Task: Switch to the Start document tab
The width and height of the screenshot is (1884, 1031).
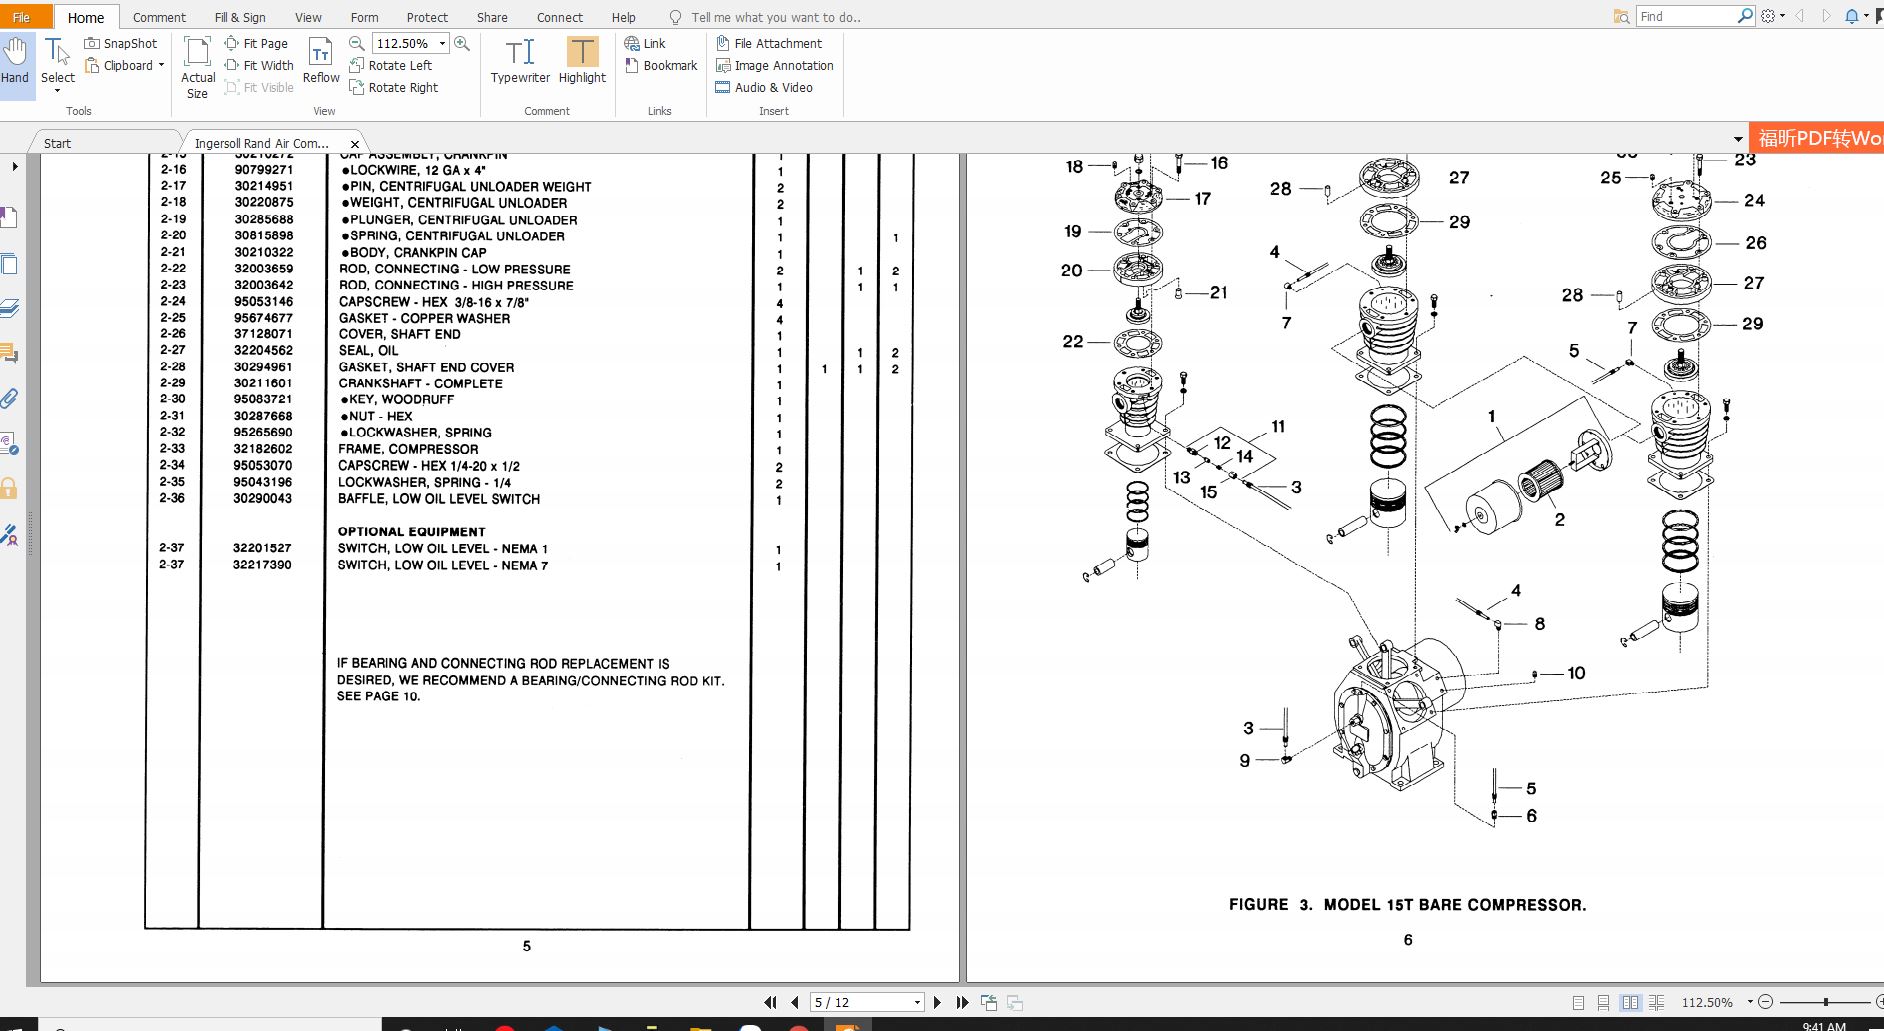Action: (57, 143)
